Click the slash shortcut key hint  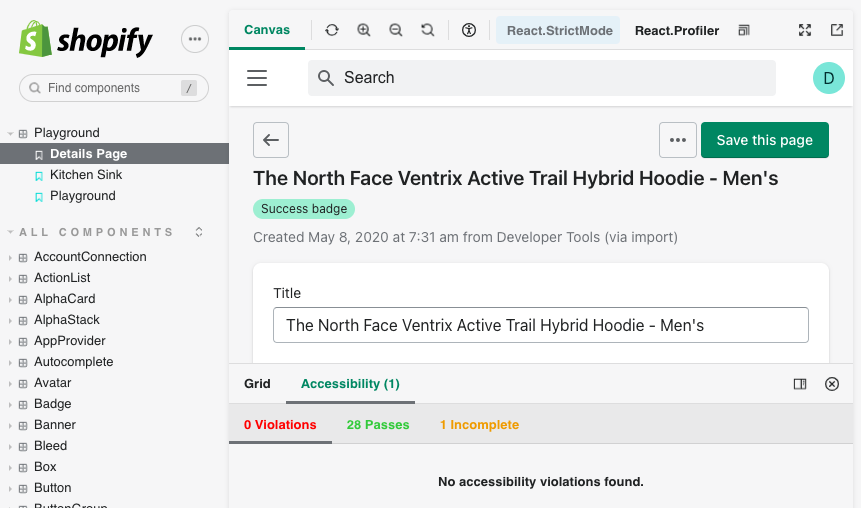click(189, 88)
